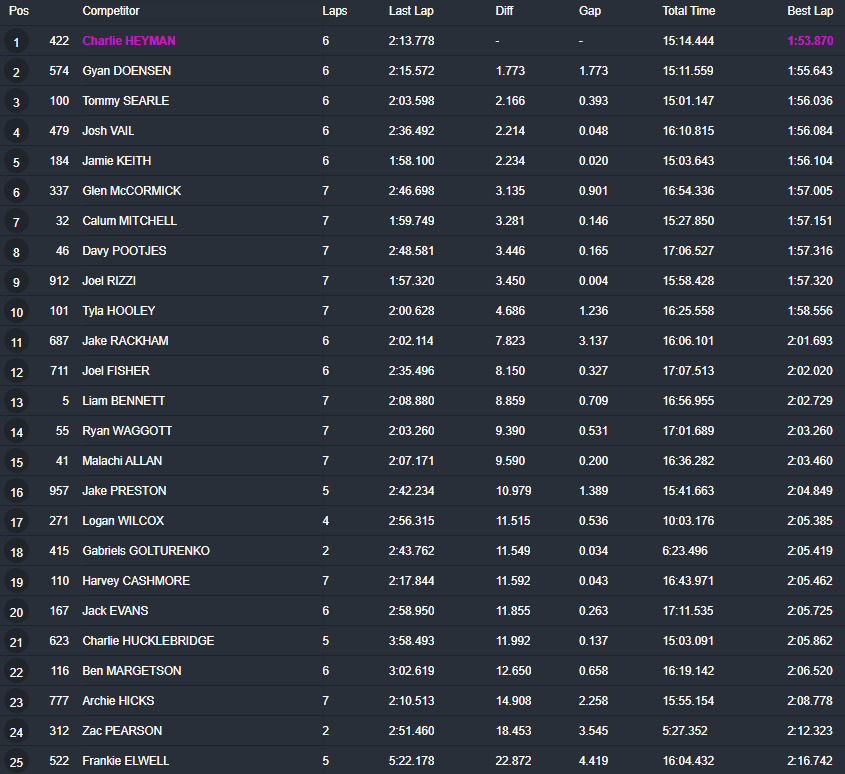Viewport: 845px width, 774px height.
Task: Click the Competitor column header
Action: (x=111, y=11)
